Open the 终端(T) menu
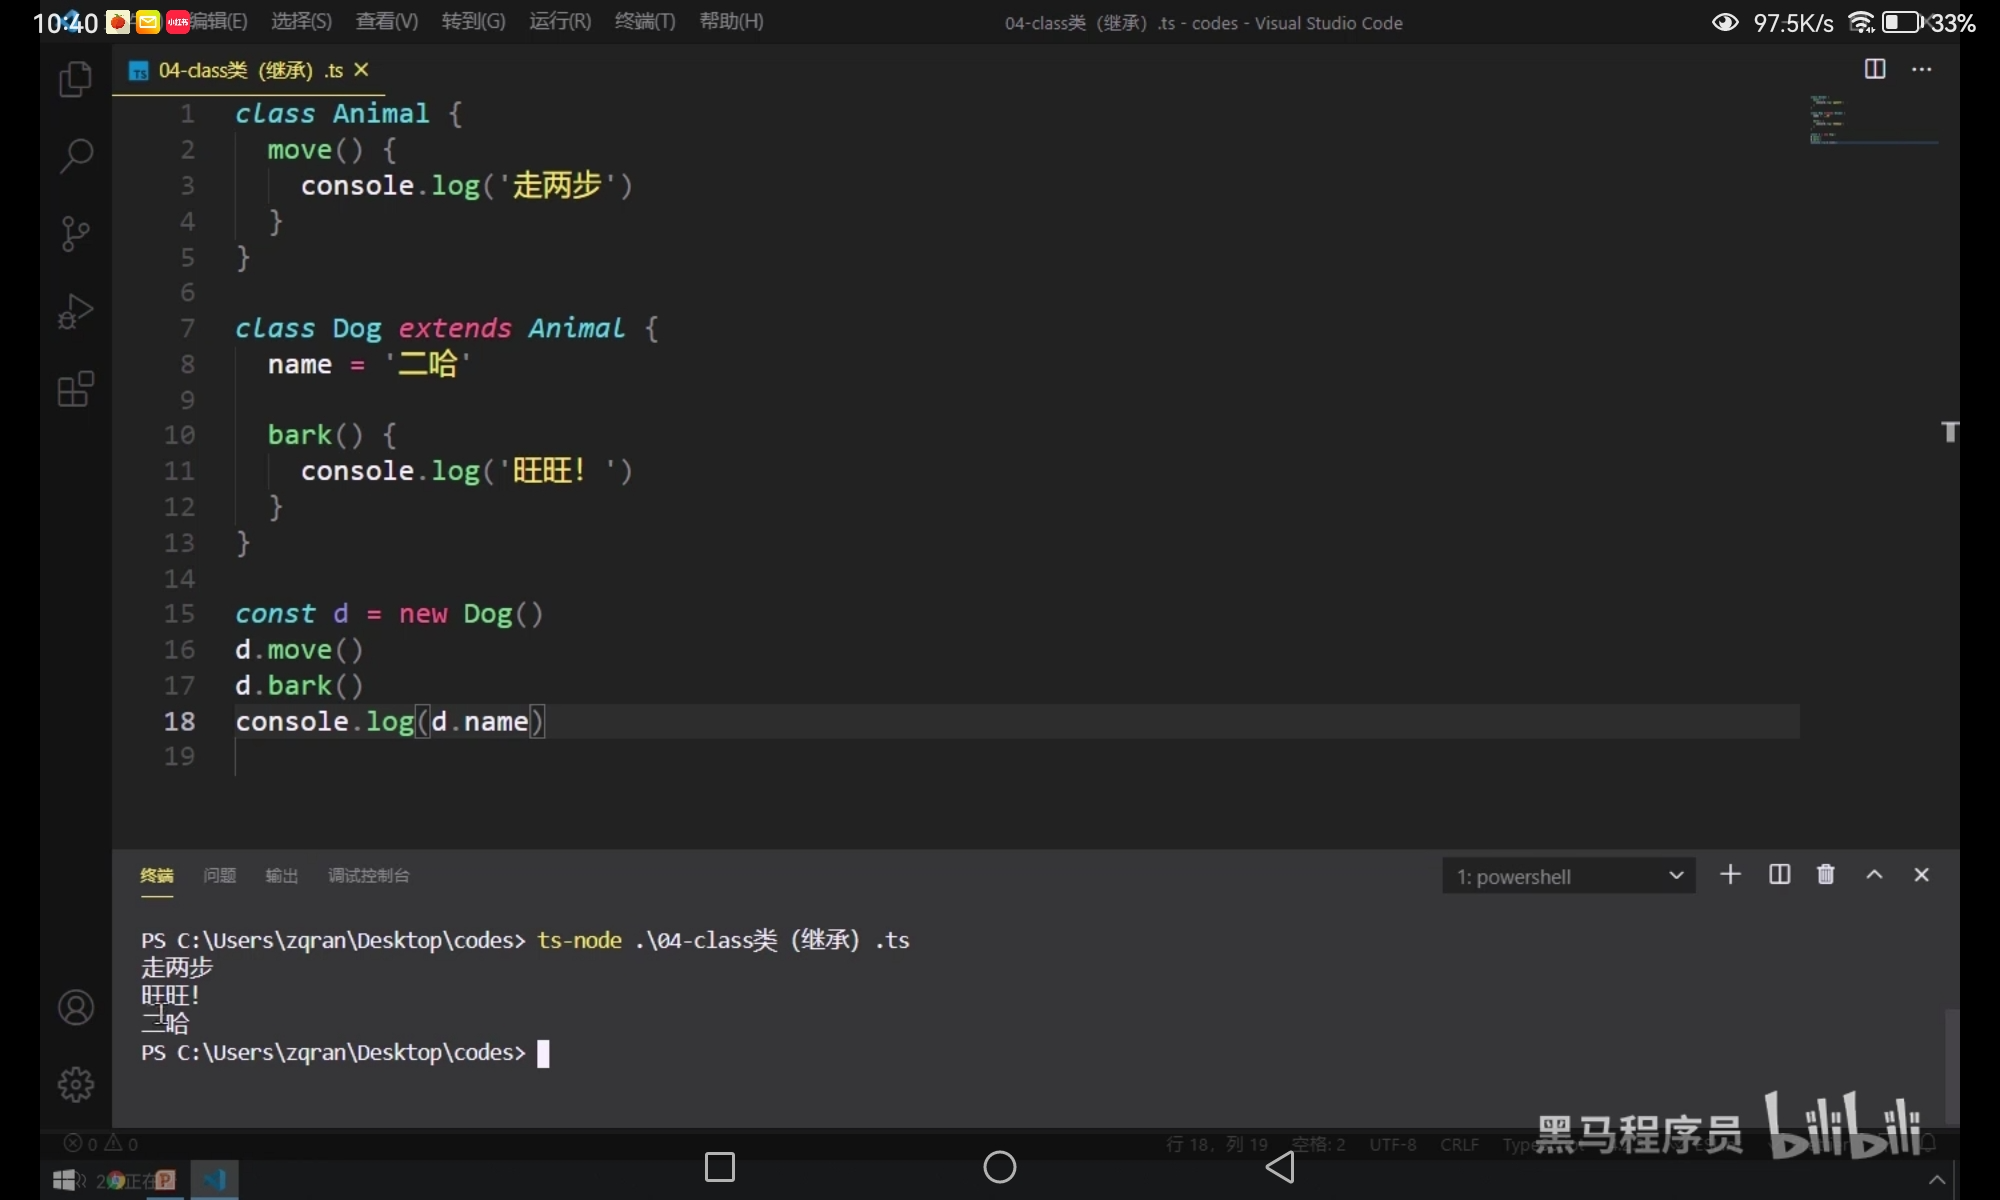 tap(645, 21)
